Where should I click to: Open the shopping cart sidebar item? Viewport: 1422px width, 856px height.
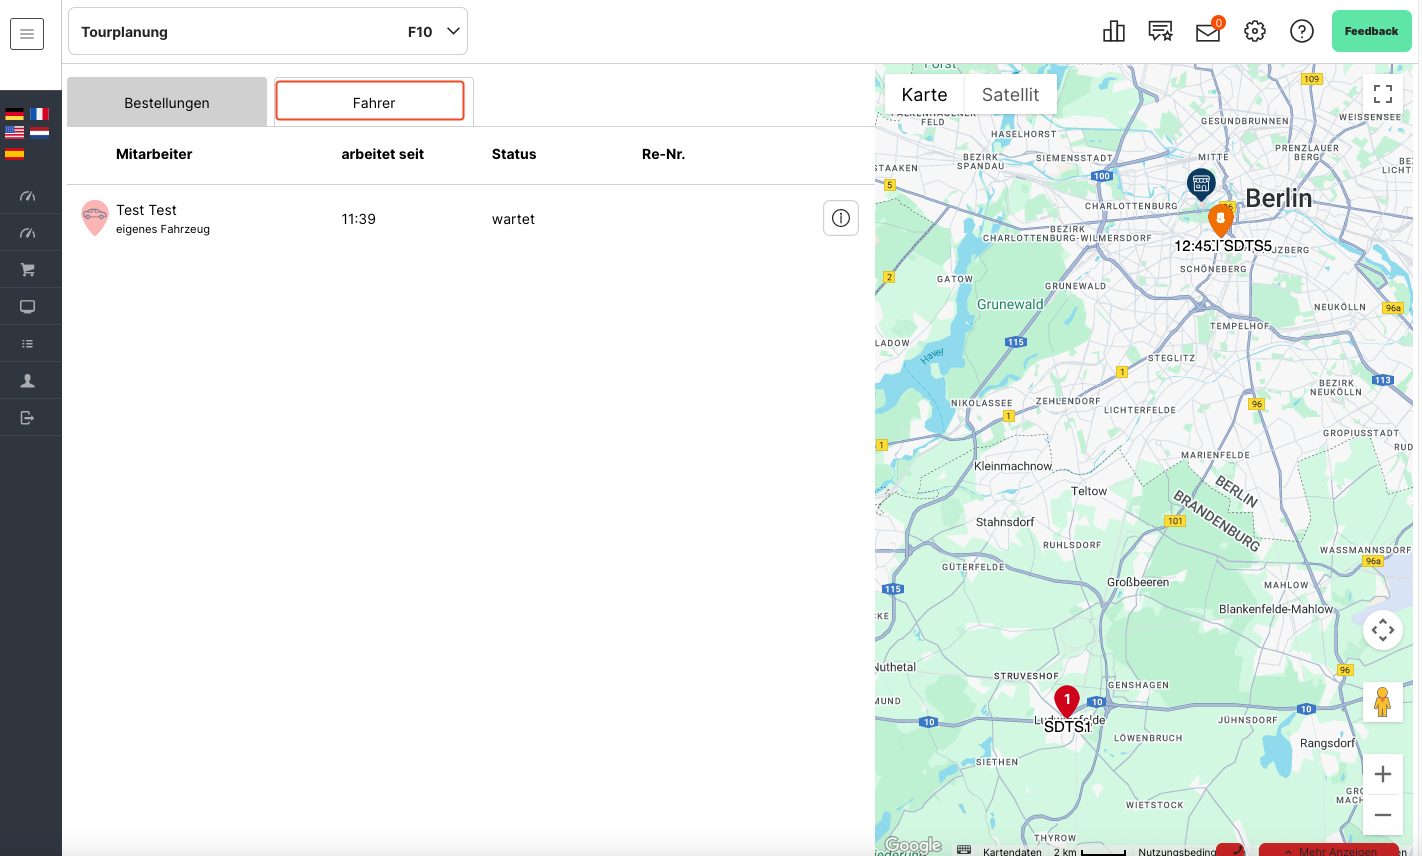pyautogui.click(x=28, y=270)
